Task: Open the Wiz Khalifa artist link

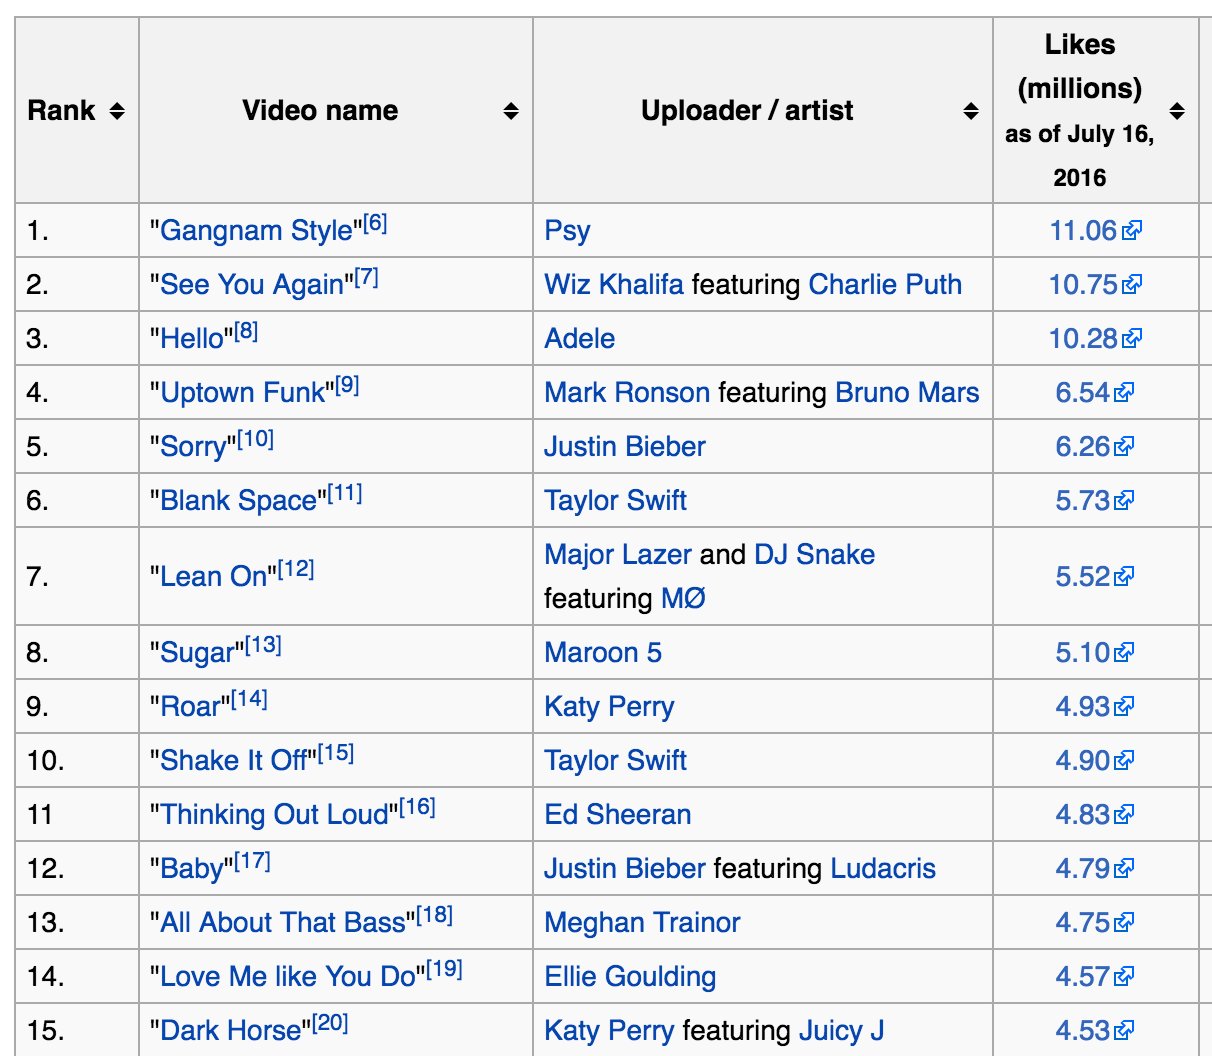Action: point(614,285)
